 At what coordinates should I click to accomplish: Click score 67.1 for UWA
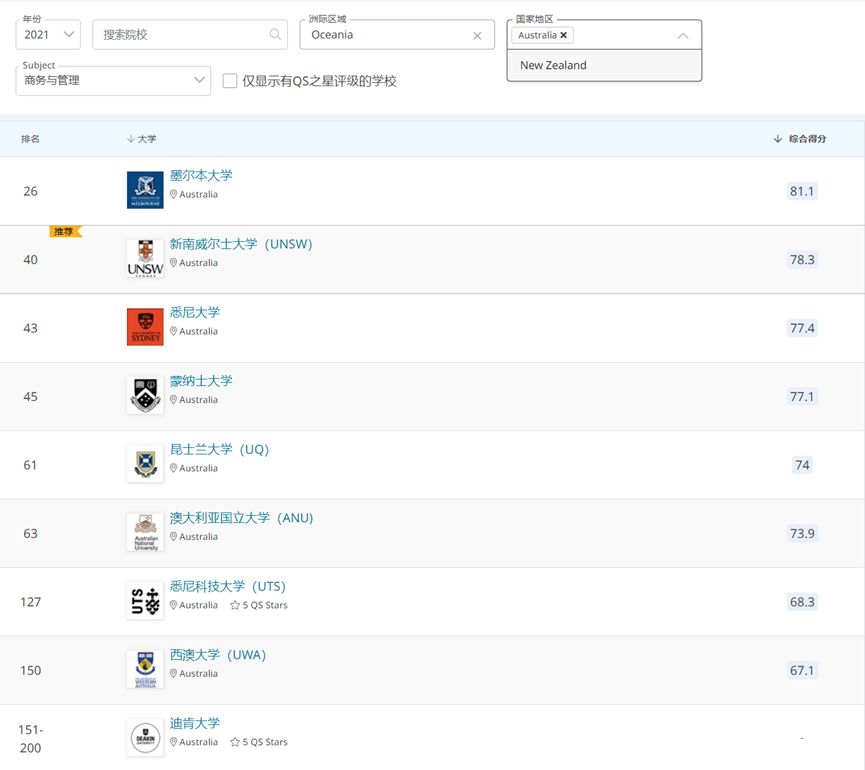802,670
